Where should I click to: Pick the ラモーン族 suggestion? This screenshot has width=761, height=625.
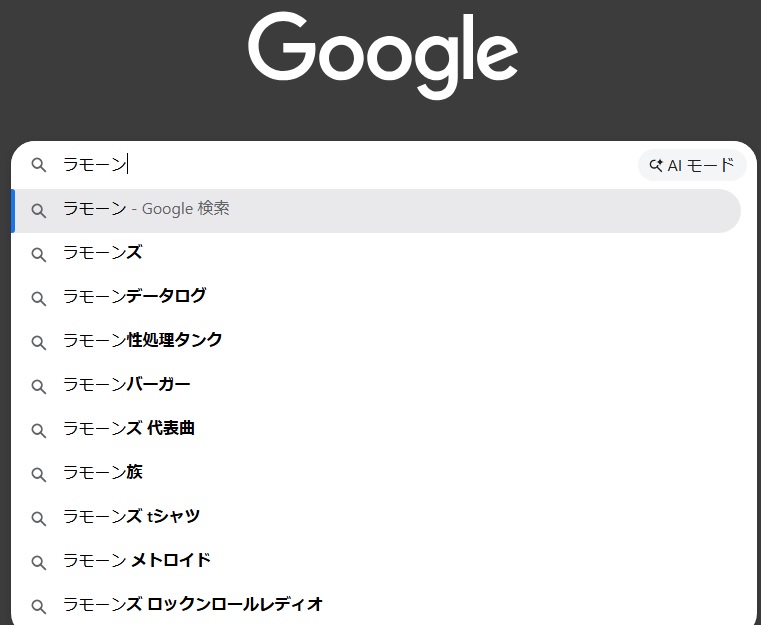(x=102, y=474)
